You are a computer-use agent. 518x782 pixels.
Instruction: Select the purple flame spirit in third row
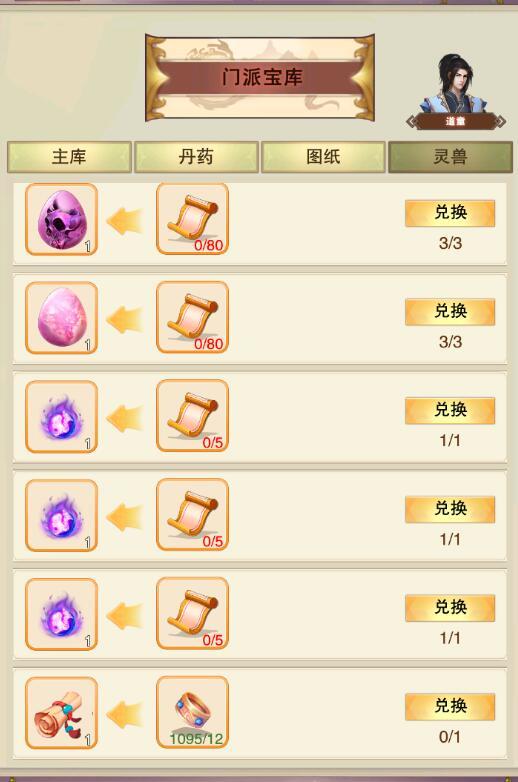[61, 416]
